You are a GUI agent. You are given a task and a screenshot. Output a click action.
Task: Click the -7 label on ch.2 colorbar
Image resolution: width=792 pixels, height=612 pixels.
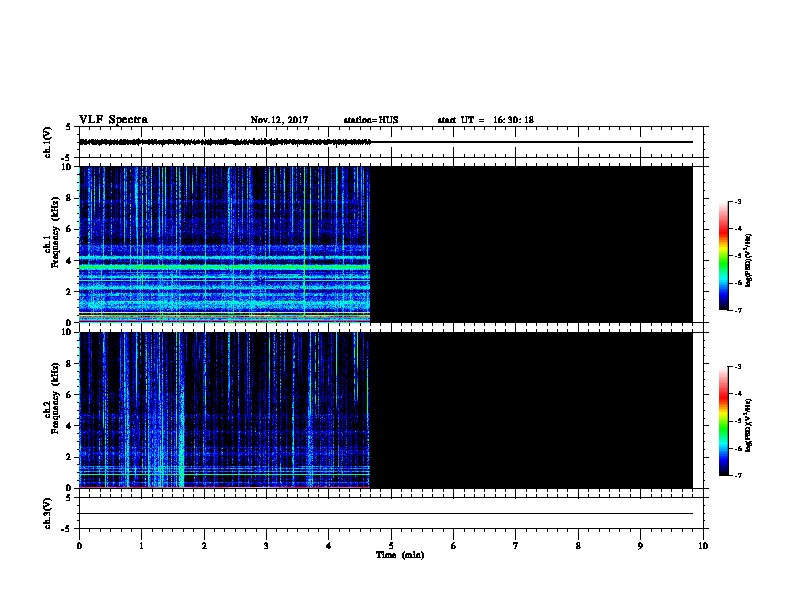click(738, 475)
